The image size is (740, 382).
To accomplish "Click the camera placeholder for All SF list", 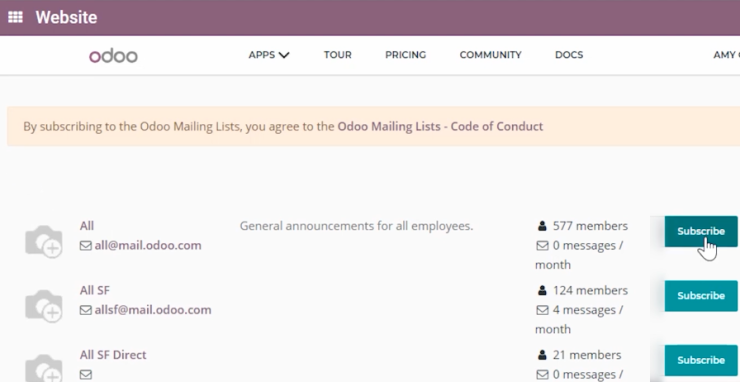I will pos(43,306).
